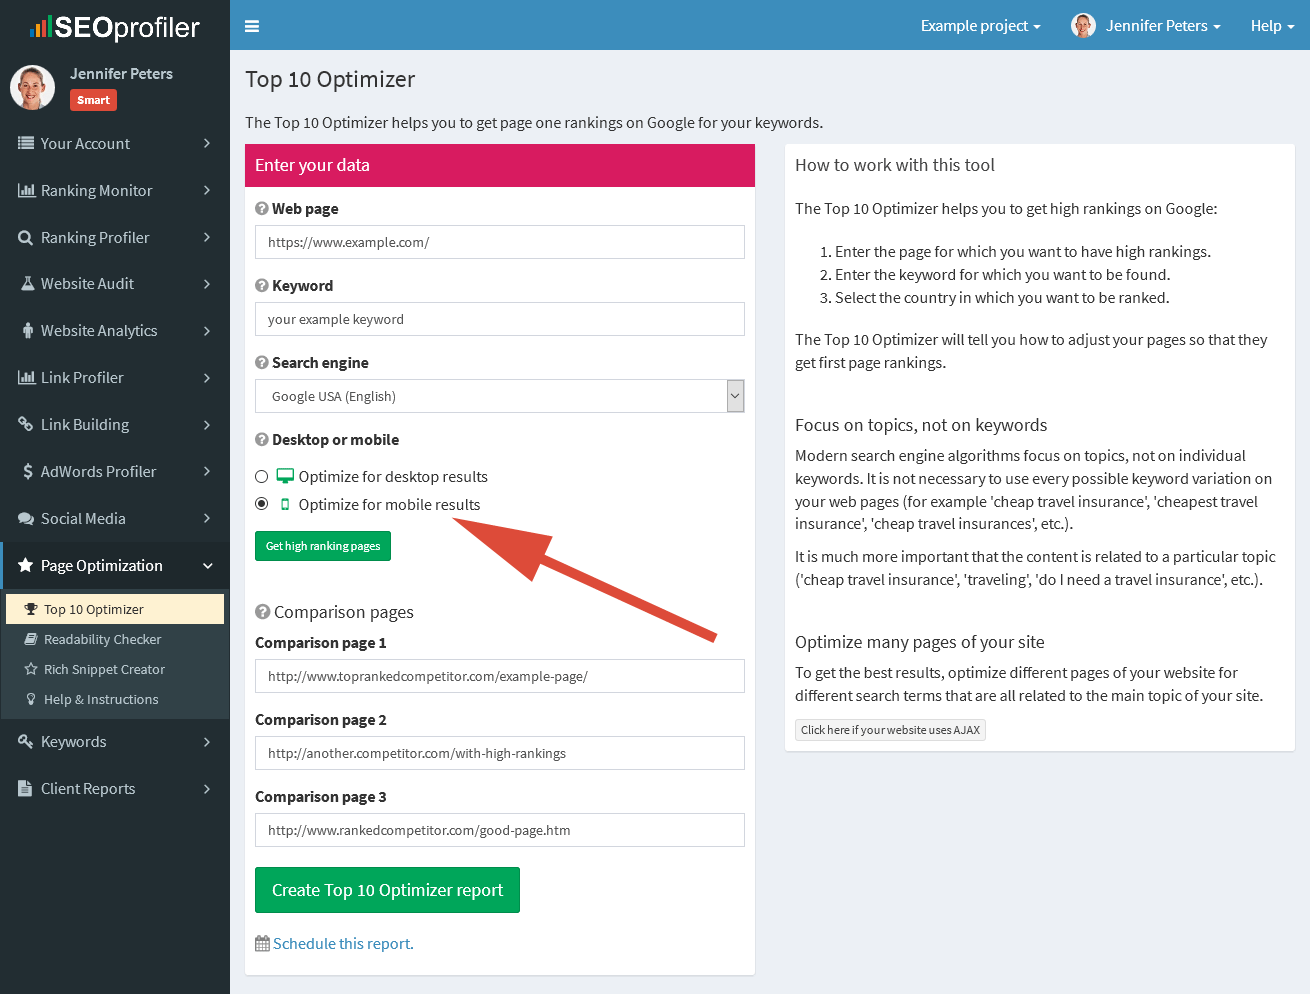Open the Rich Snippet Creator

click(101, 668)
